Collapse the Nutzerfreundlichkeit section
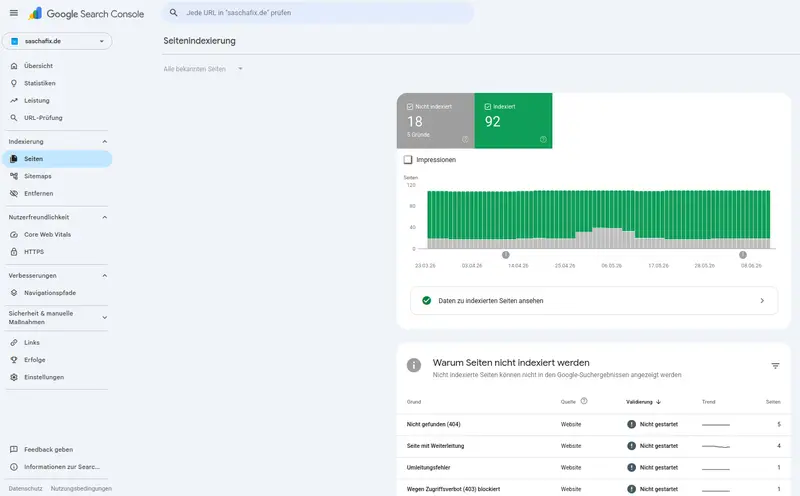Image resolution: width=800 pixels, height=496 pixels. click(x=105, y=217)
